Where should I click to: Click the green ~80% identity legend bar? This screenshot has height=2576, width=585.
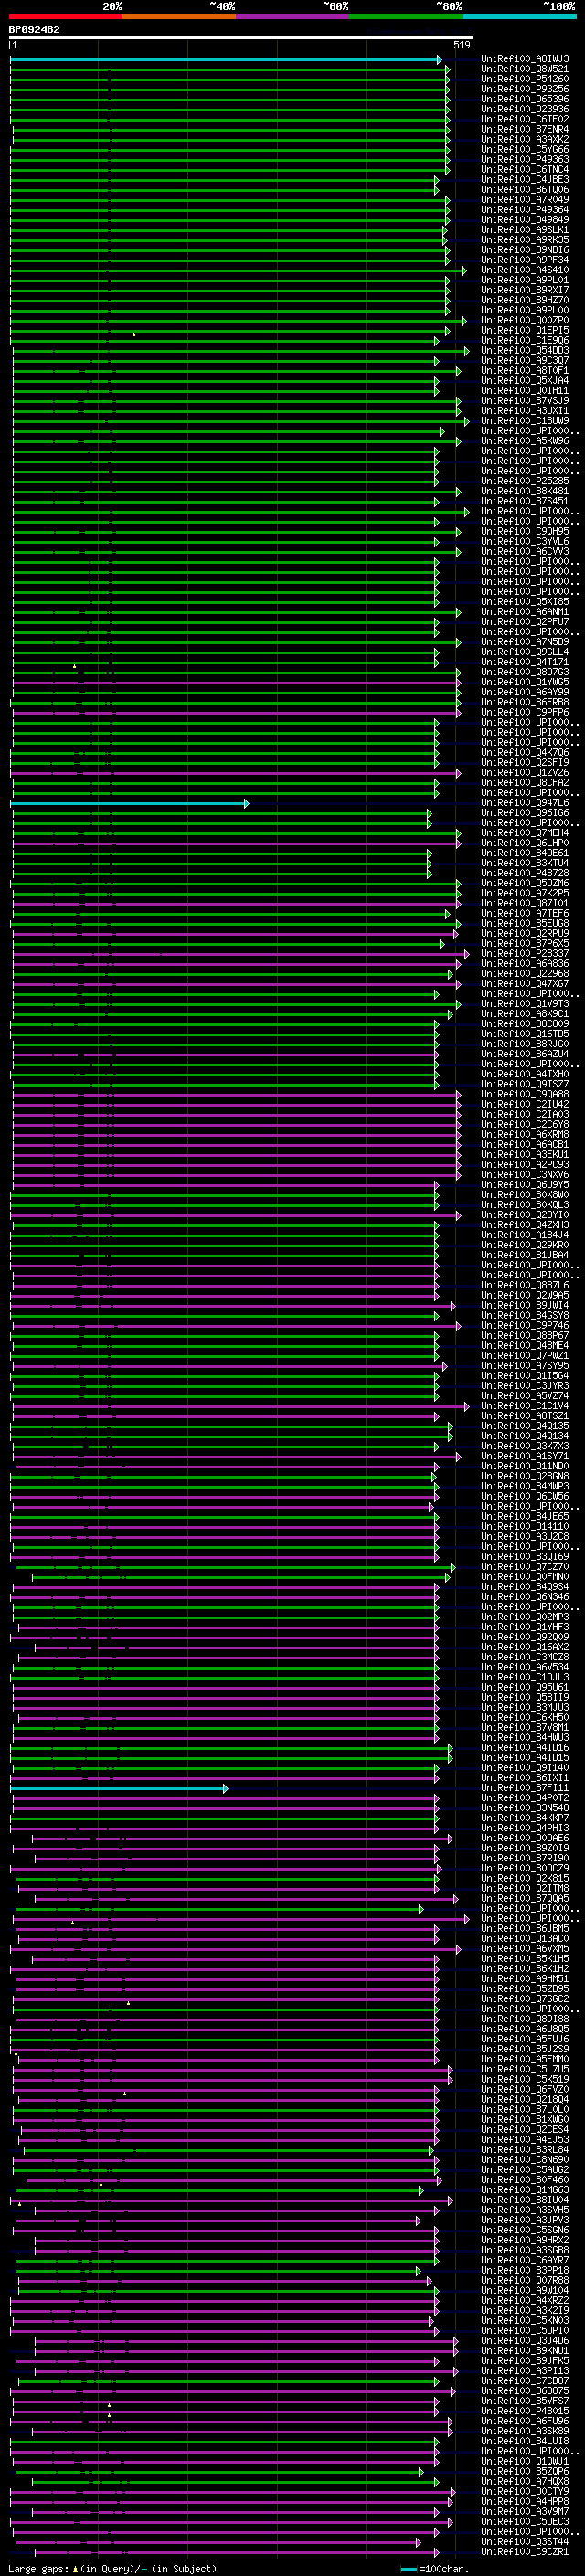pos(406,16)
